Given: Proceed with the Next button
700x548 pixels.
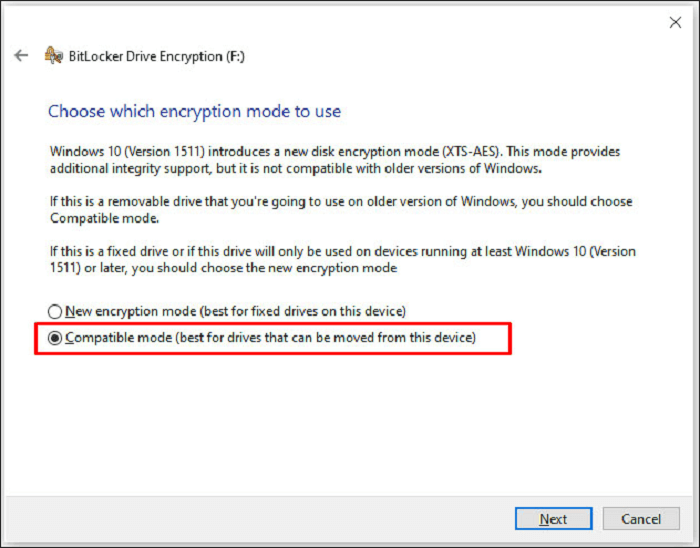Looking at the screenshot, I should point(554,519).
